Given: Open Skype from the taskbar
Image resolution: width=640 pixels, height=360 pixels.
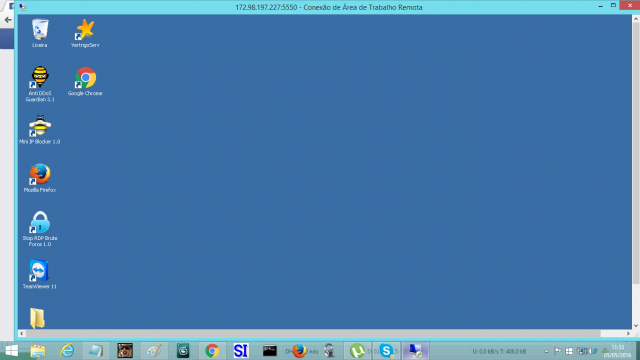Looking at the screenshot, I should click(x=386, y=351).
